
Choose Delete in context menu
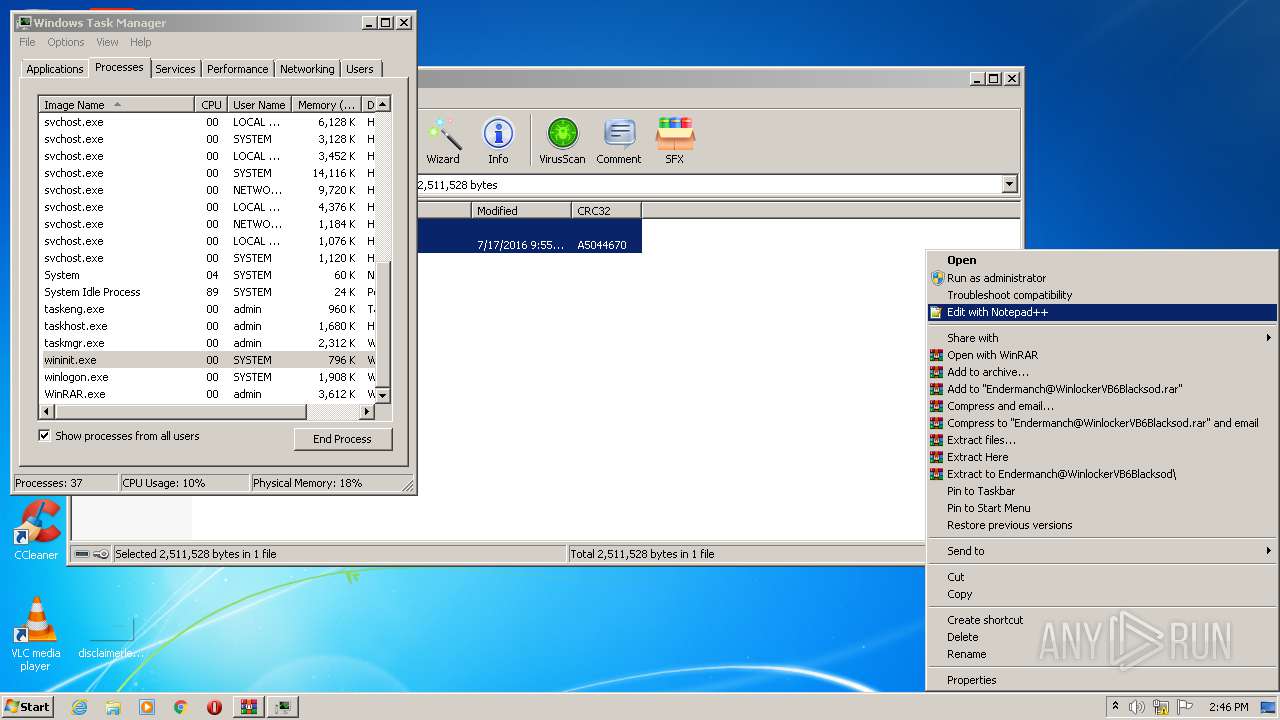point(1102,637)
